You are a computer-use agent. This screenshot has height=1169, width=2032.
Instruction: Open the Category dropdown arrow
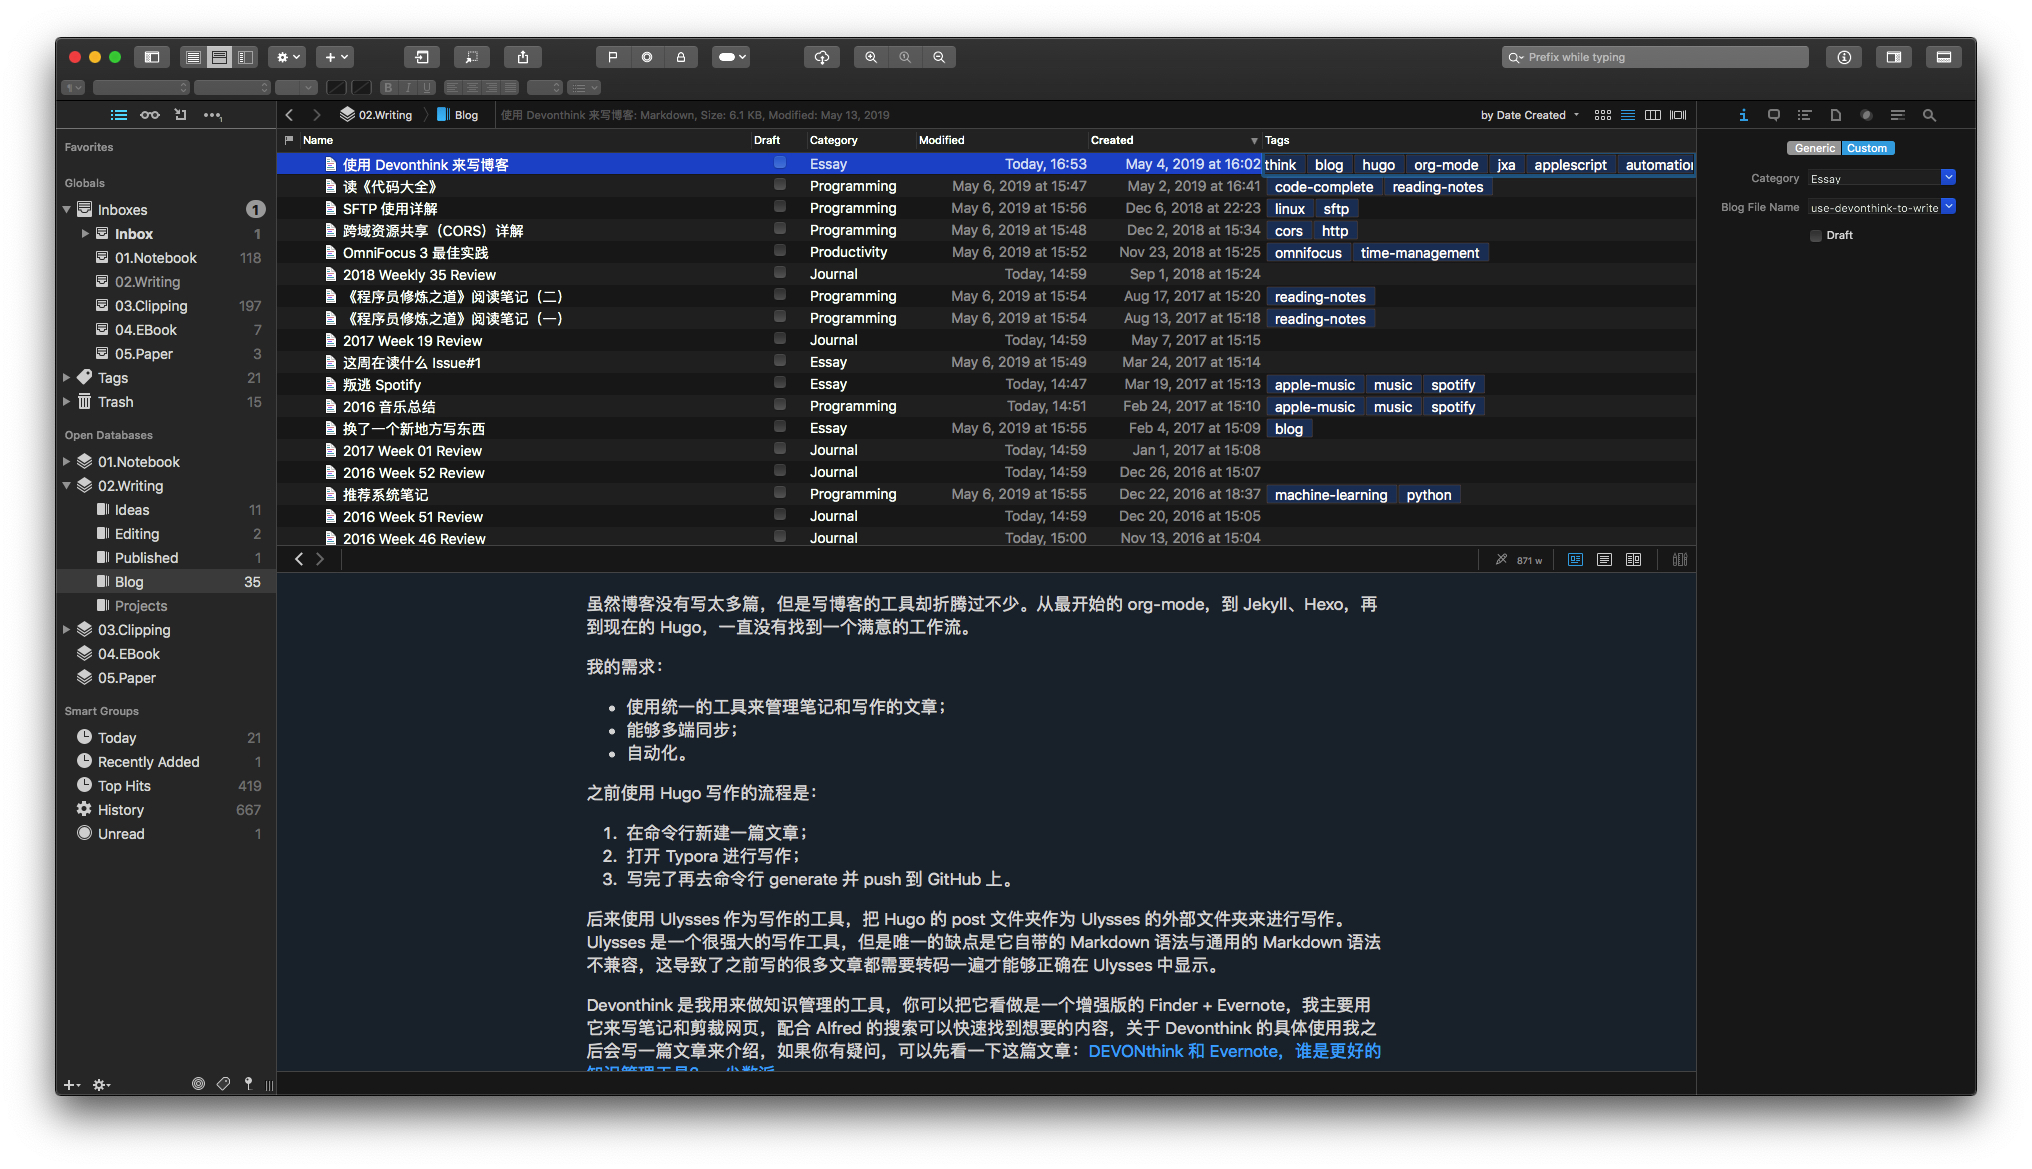coord(1948,178)
